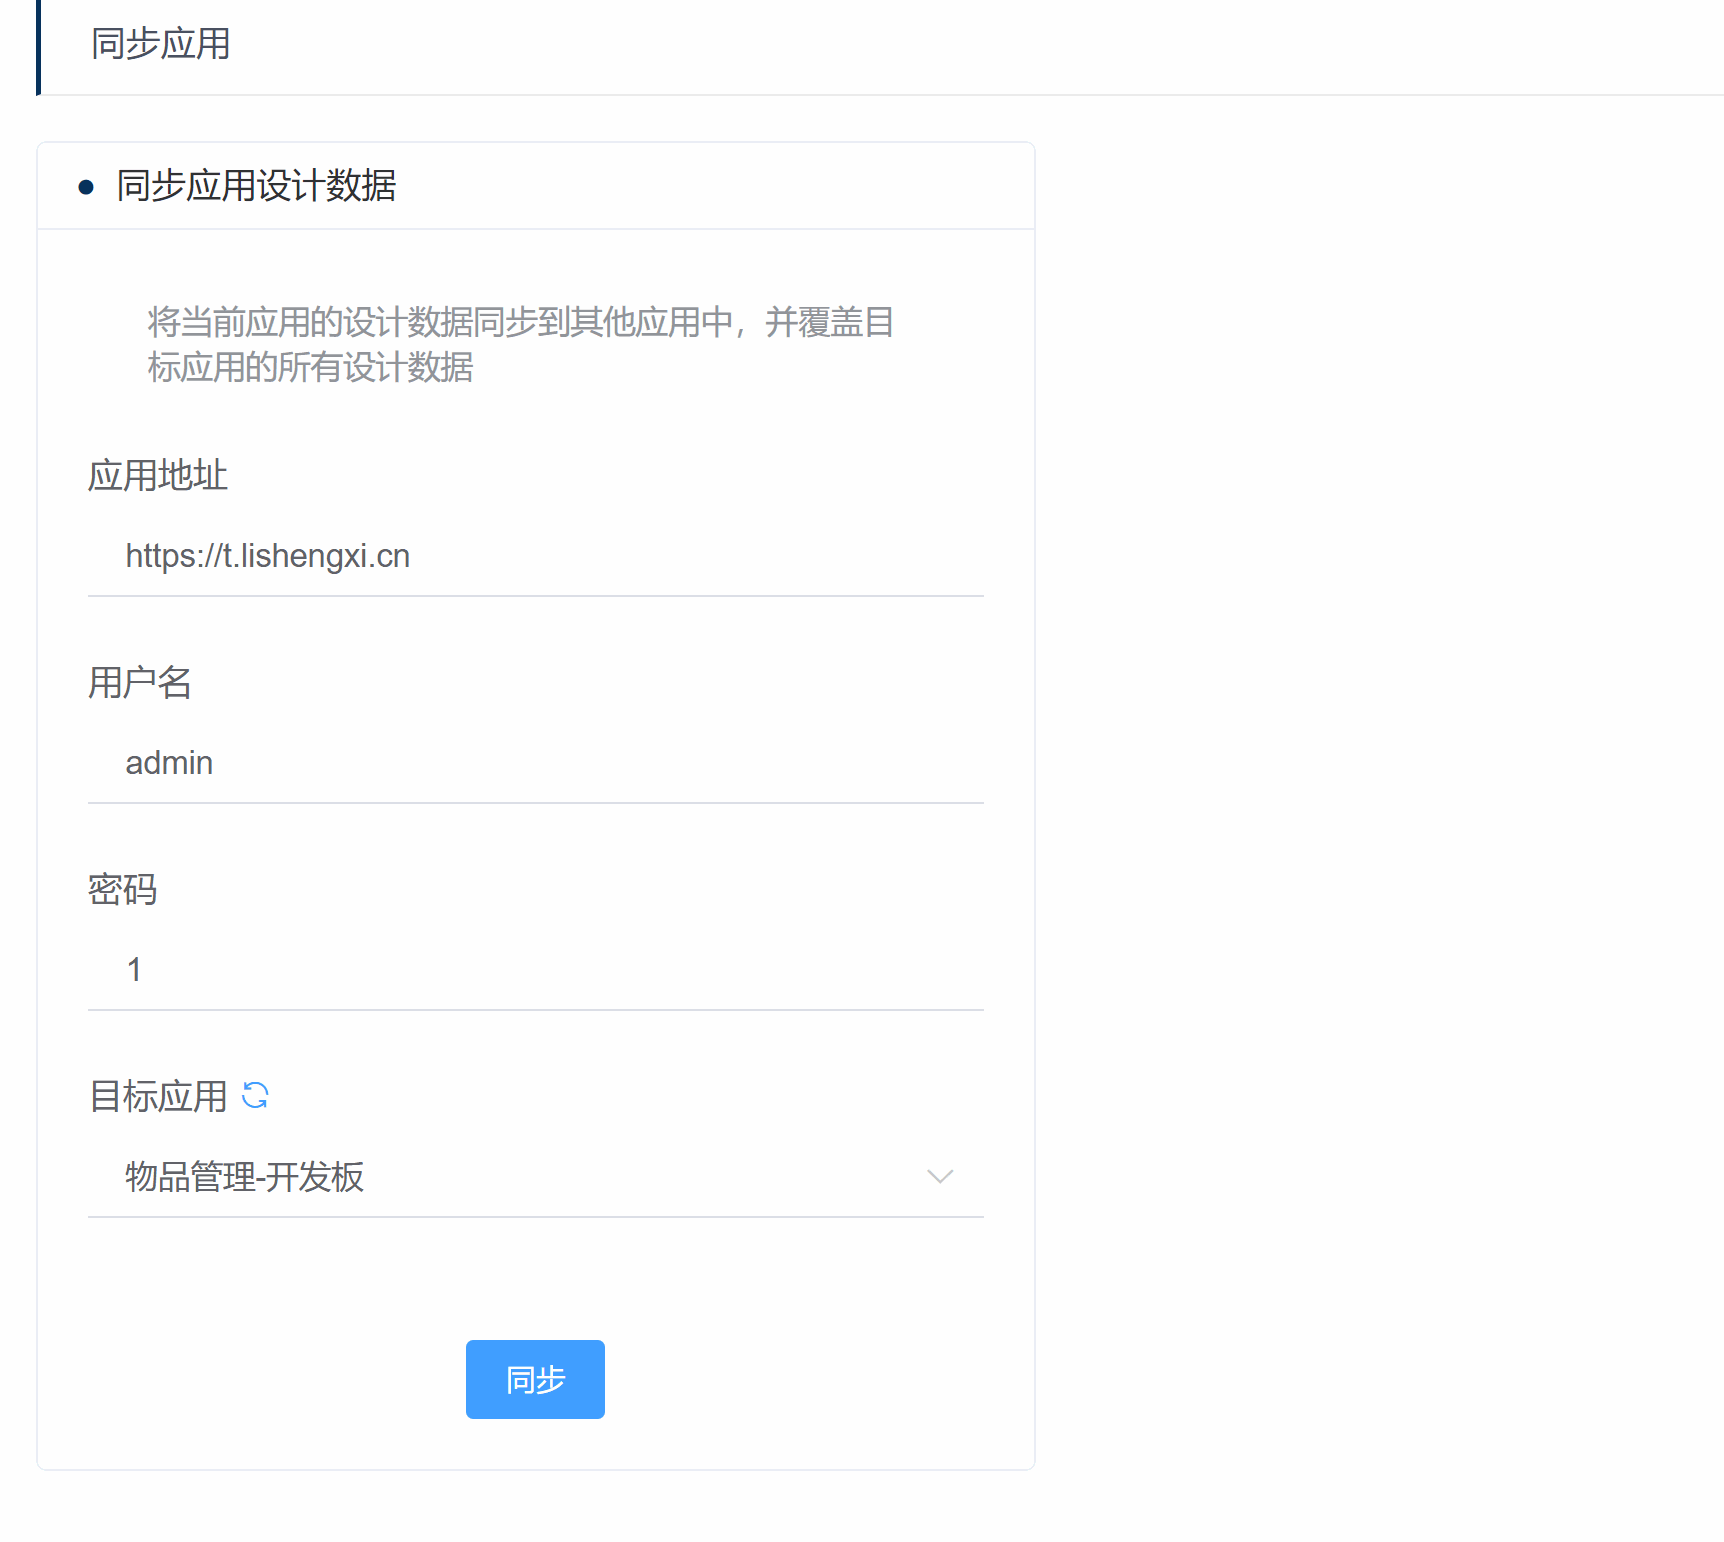Expand the target app list via chevron arrow

point(940,1177)
